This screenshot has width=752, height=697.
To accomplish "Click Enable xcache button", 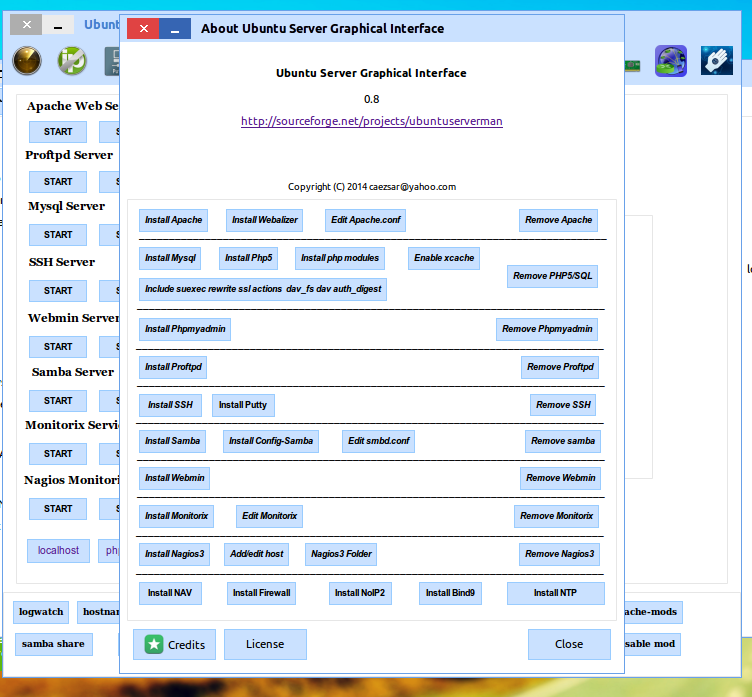I will pyautogui.click(x=444, y=258).
